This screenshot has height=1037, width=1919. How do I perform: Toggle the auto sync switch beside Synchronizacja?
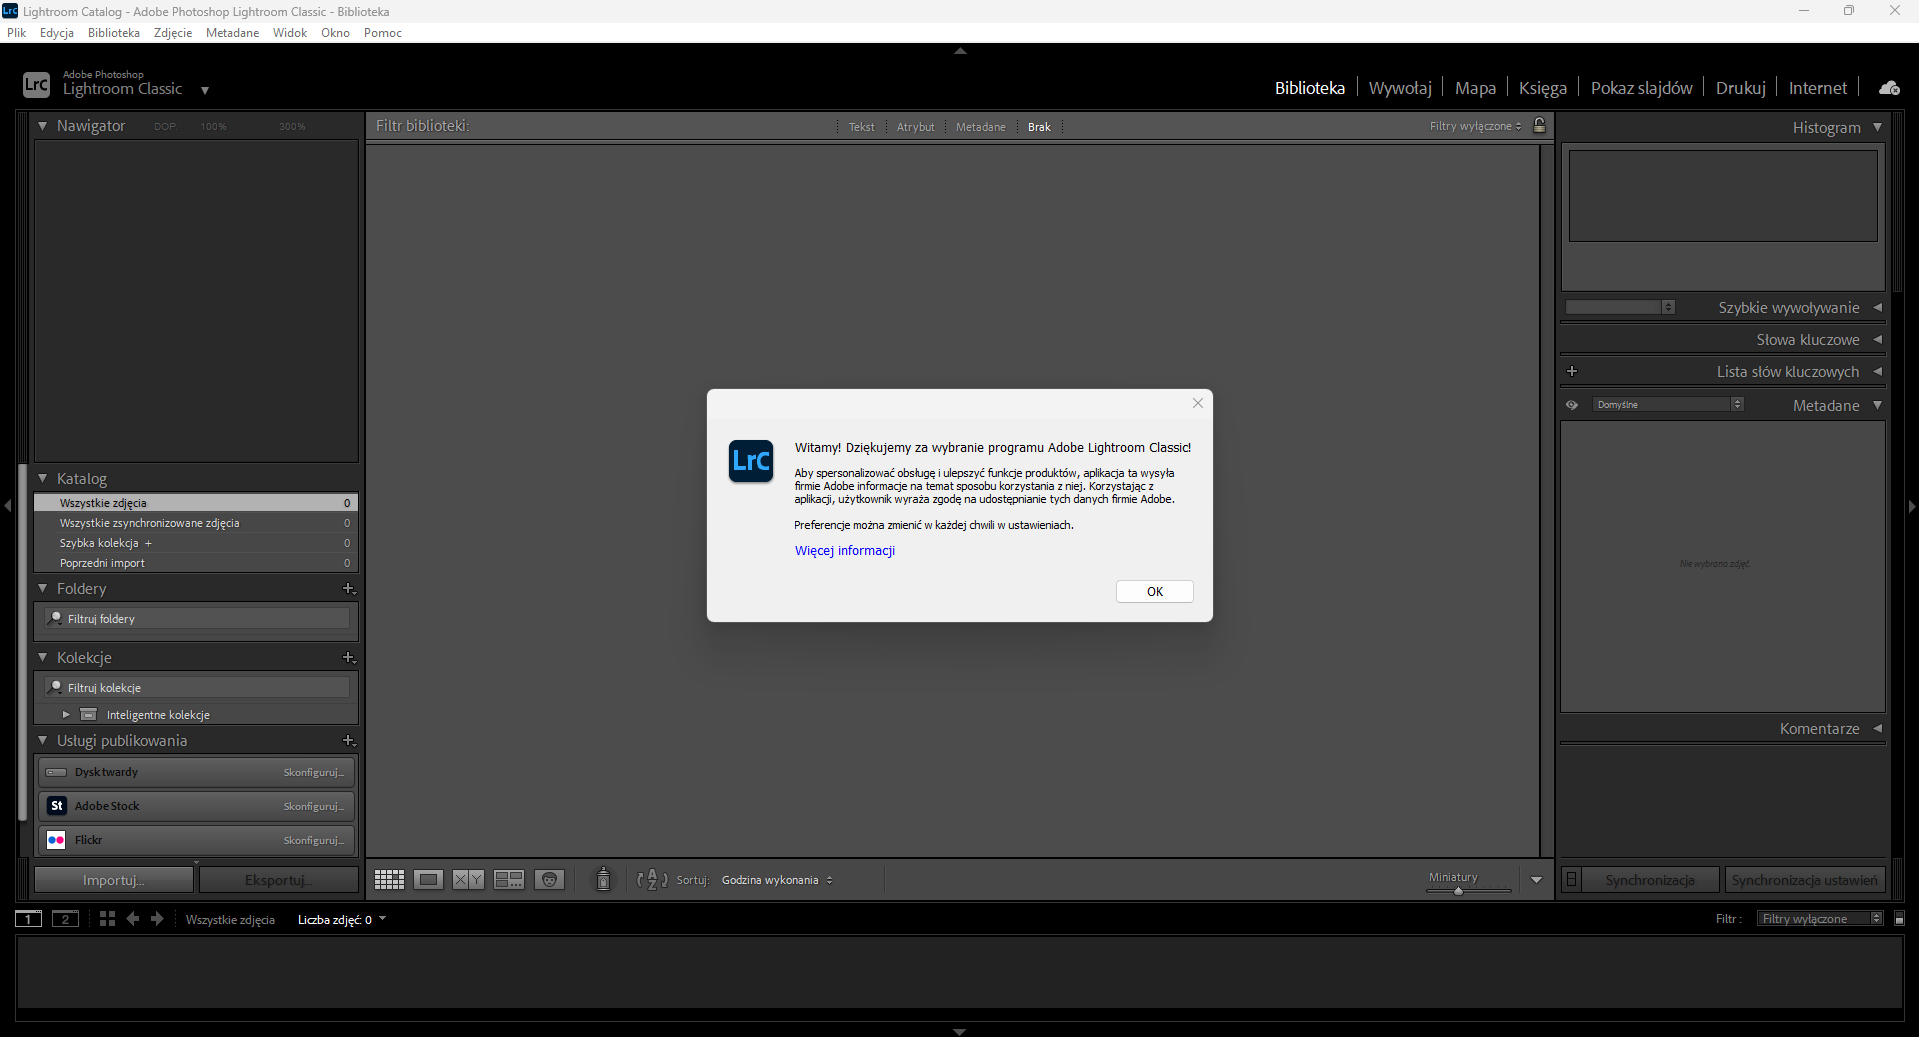[x=1572, y=880]
